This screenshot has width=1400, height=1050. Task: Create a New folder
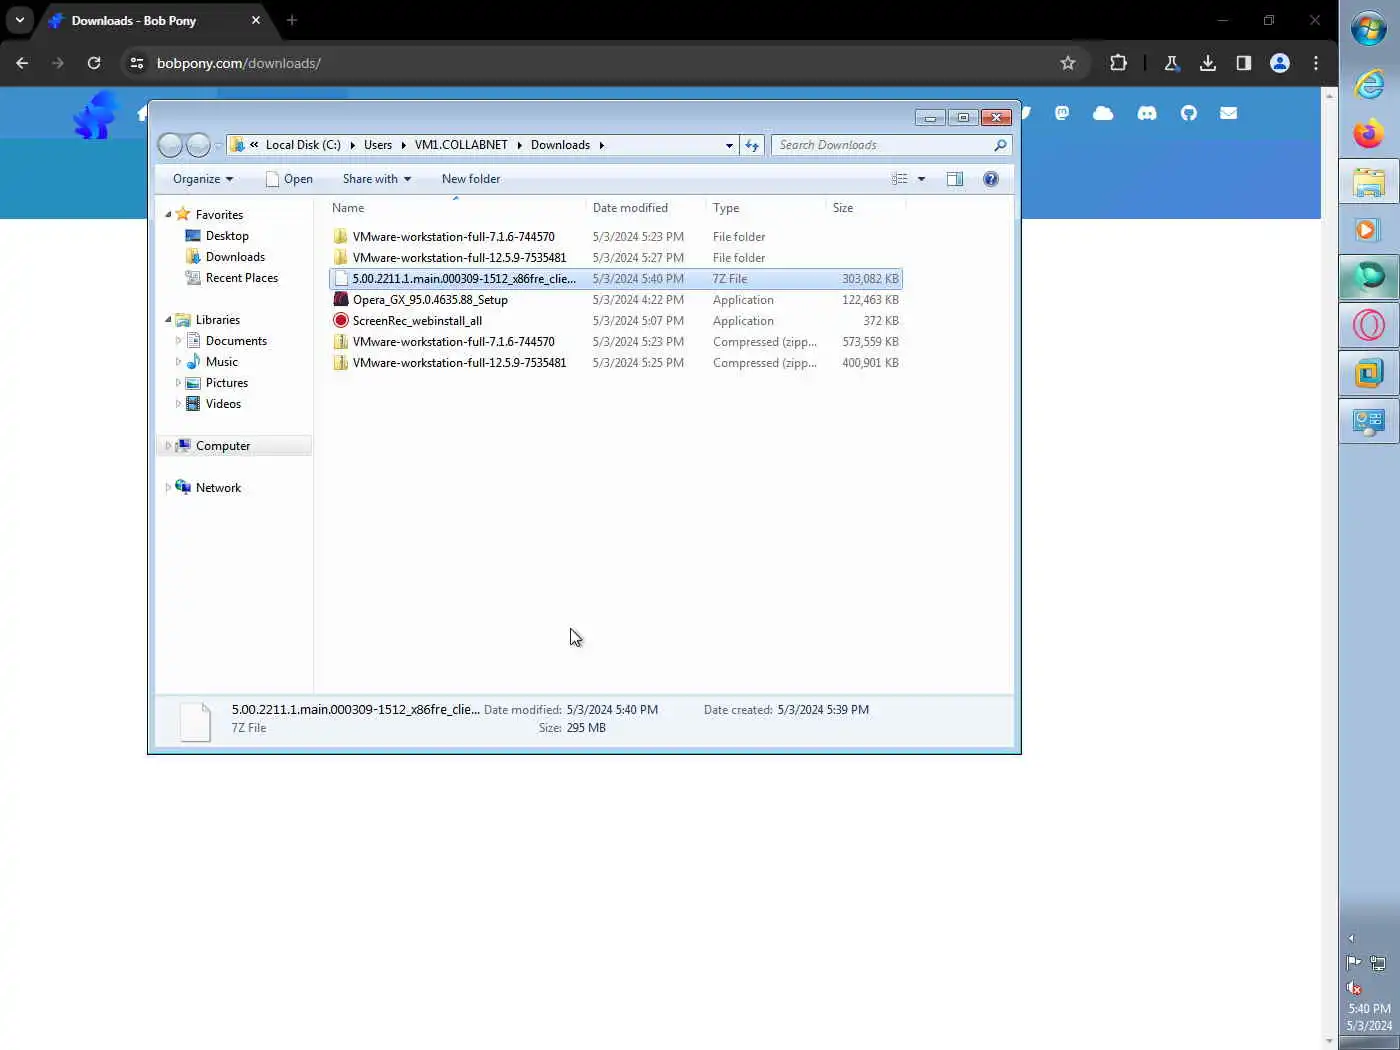click(x=471, y=179)
